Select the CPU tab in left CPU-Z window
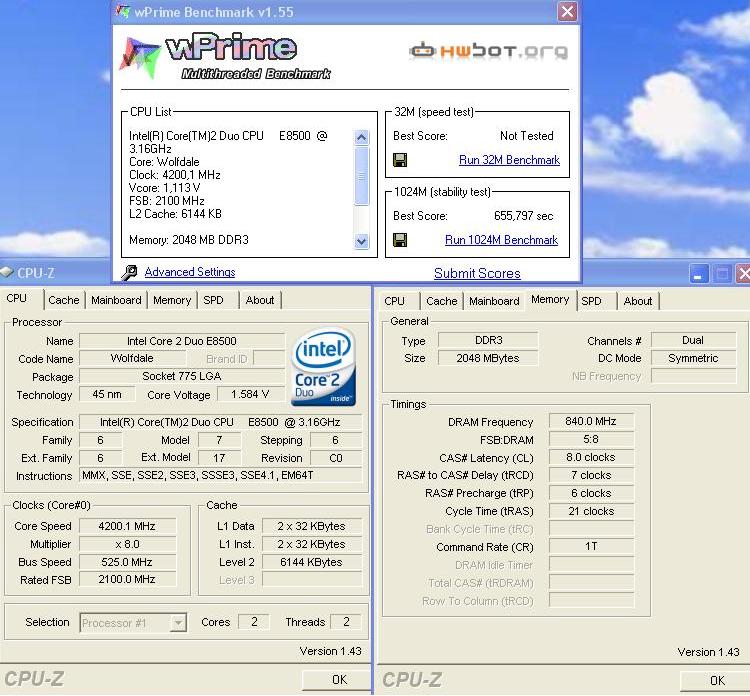Viewport: 750px width, 696px height. tap(22, 299)
